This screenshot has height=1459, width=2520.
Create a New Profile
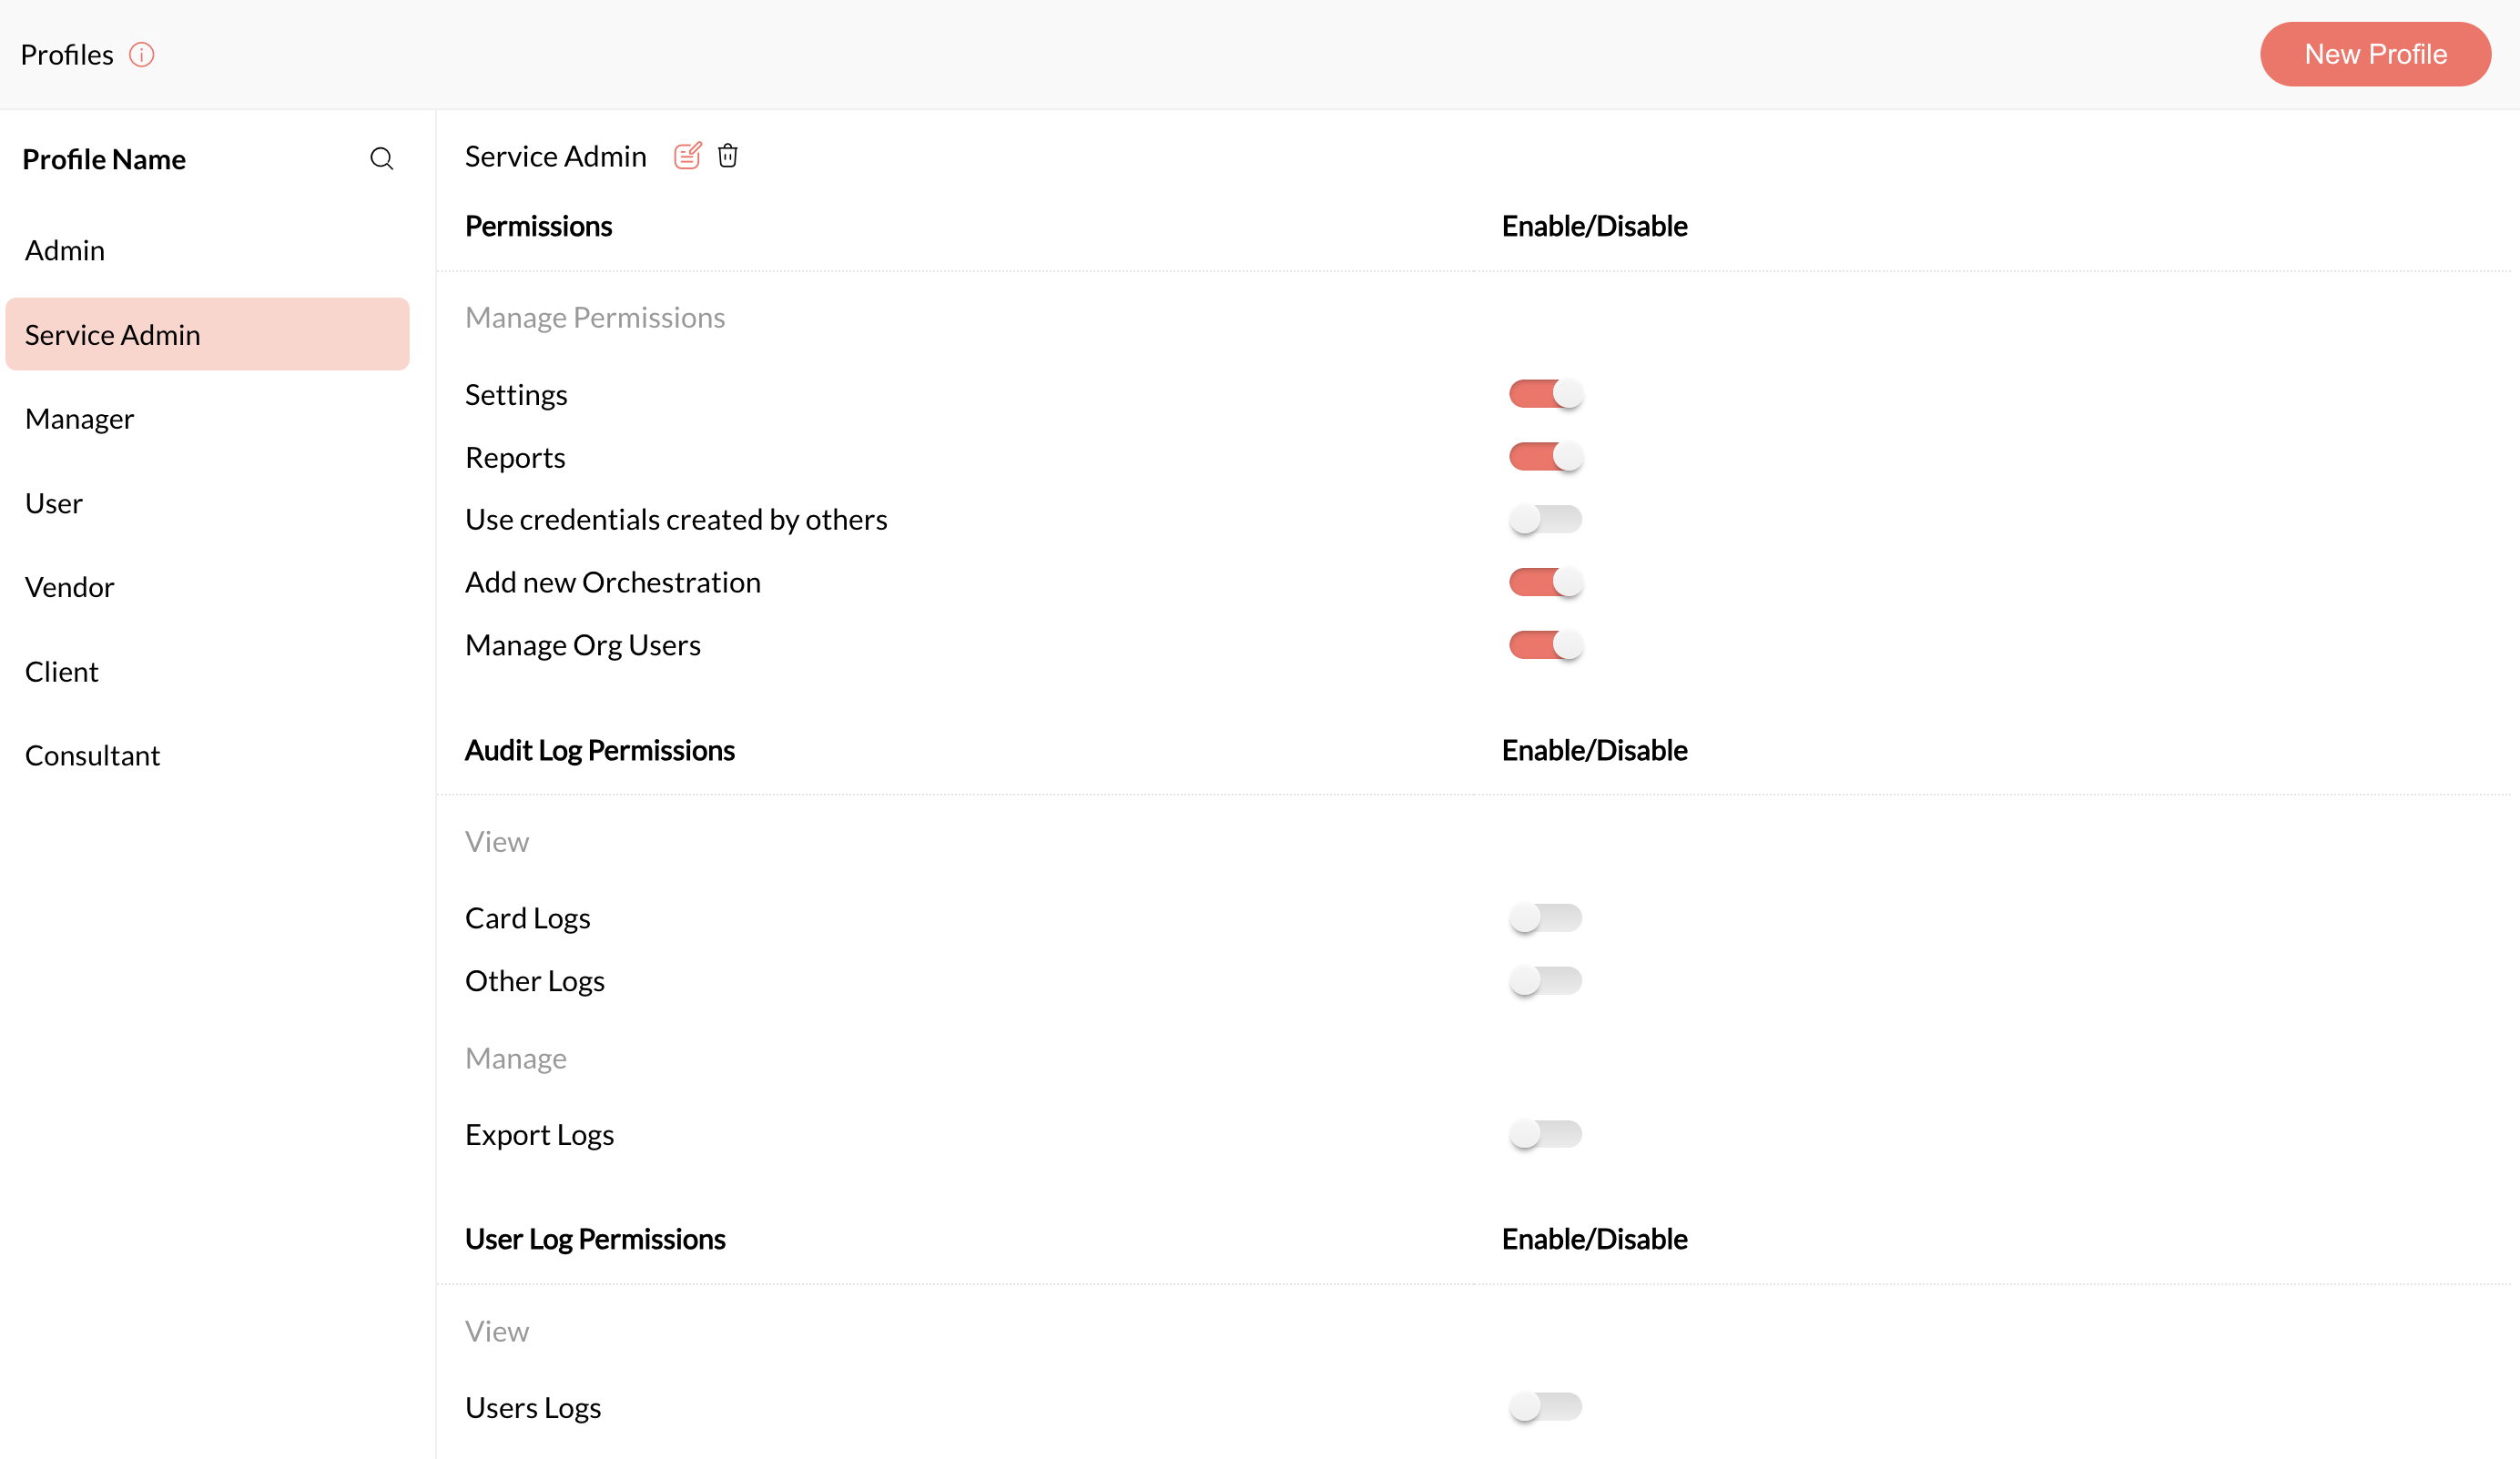pyautogui.click(x=2375, y=55)
